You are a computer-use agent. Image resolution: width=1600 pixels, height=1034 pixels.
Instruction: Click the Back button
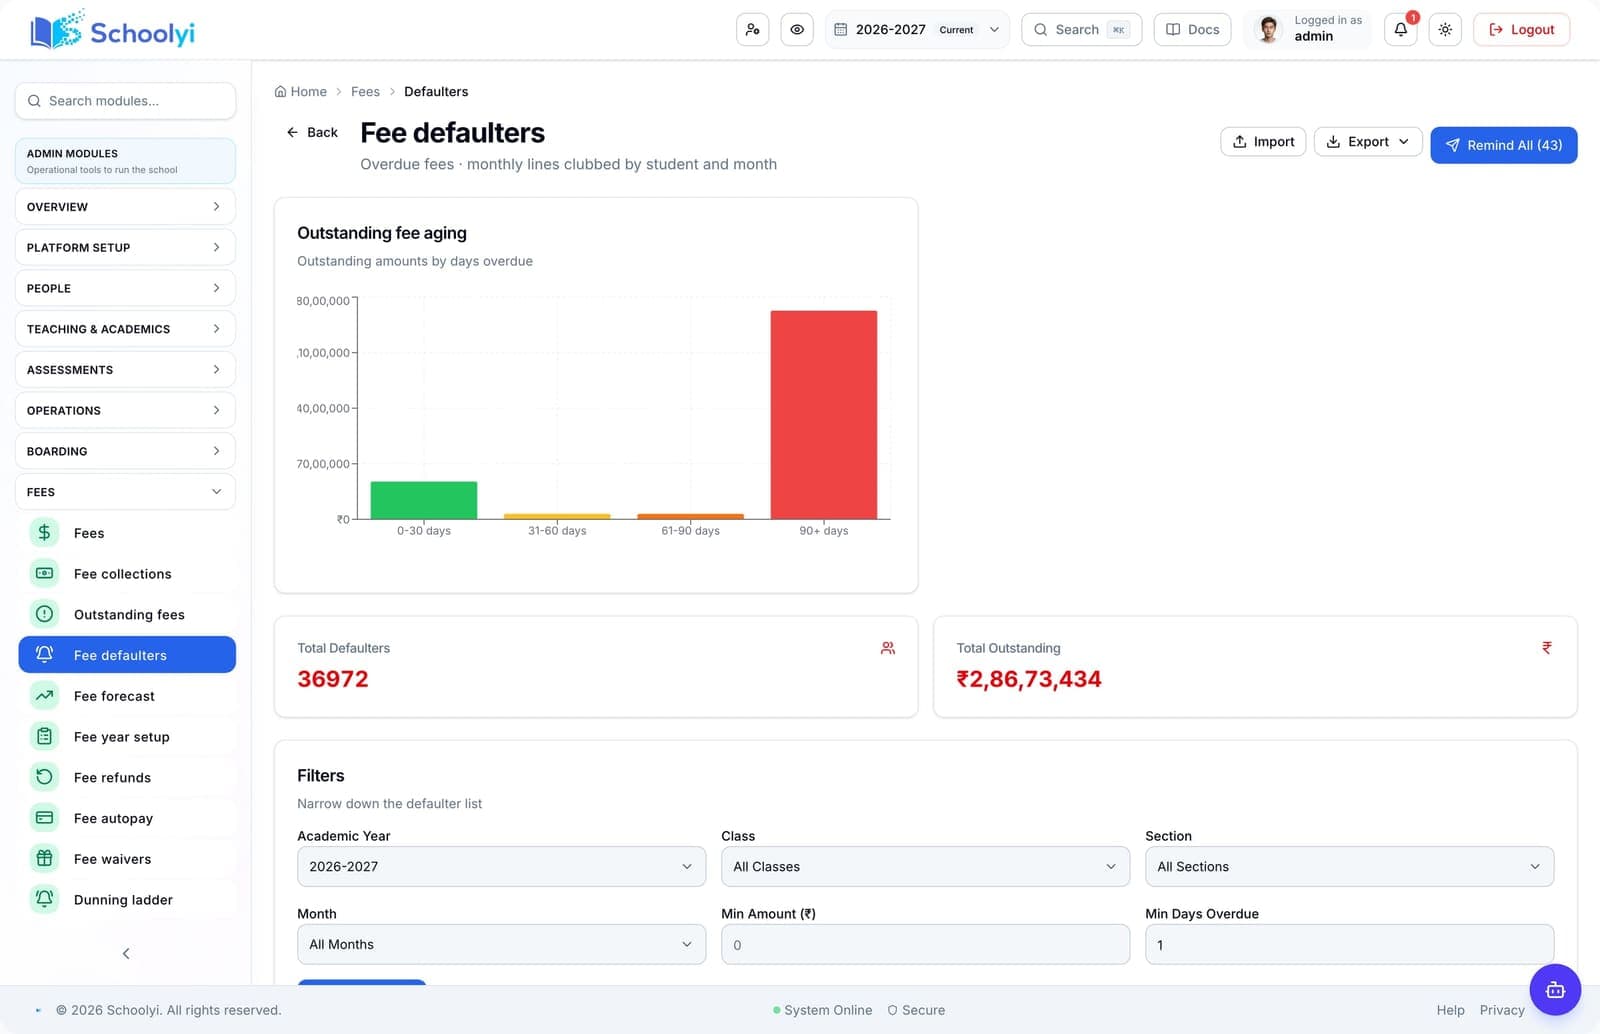pyautogui.click(x=312, y=132)
